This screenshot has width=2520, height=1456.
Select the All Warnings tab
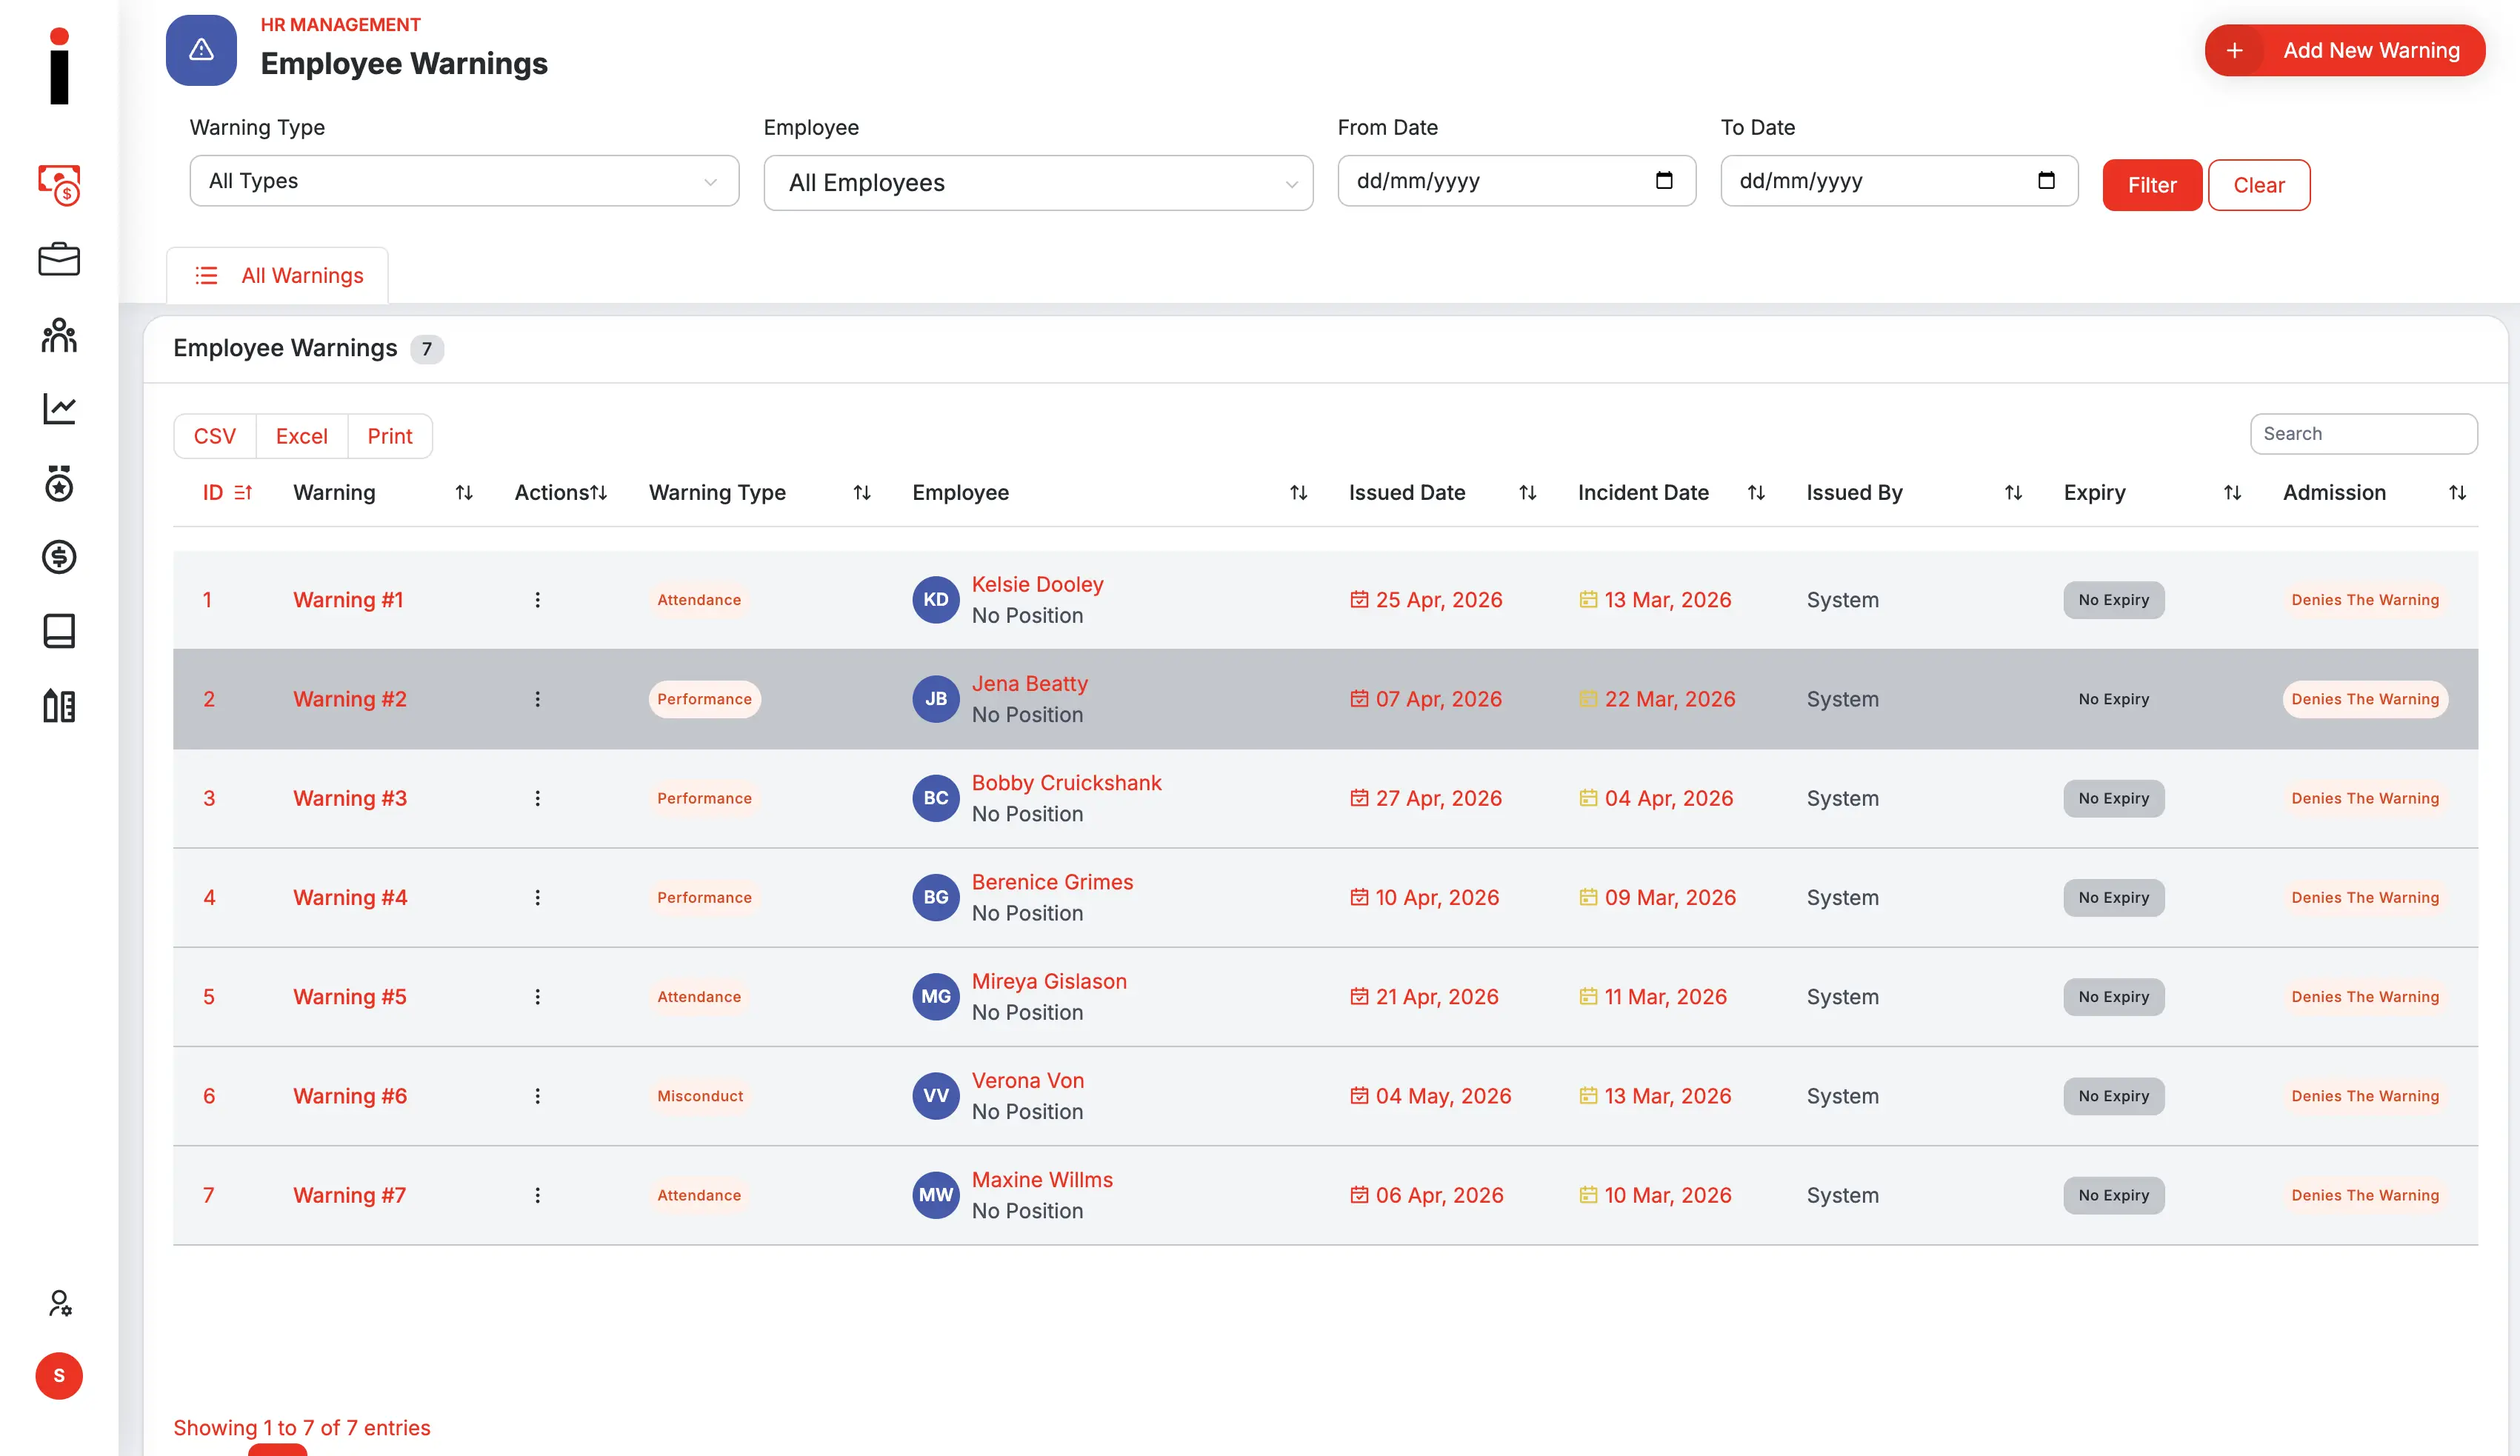pyautogui.click(x=277, y=275)
